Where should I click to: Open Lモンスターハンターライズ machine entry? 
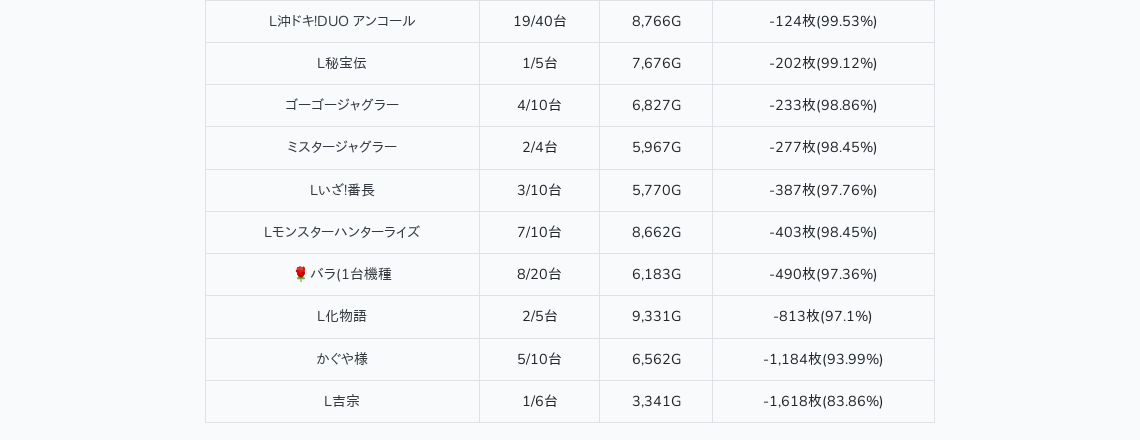tap(342, 232)
